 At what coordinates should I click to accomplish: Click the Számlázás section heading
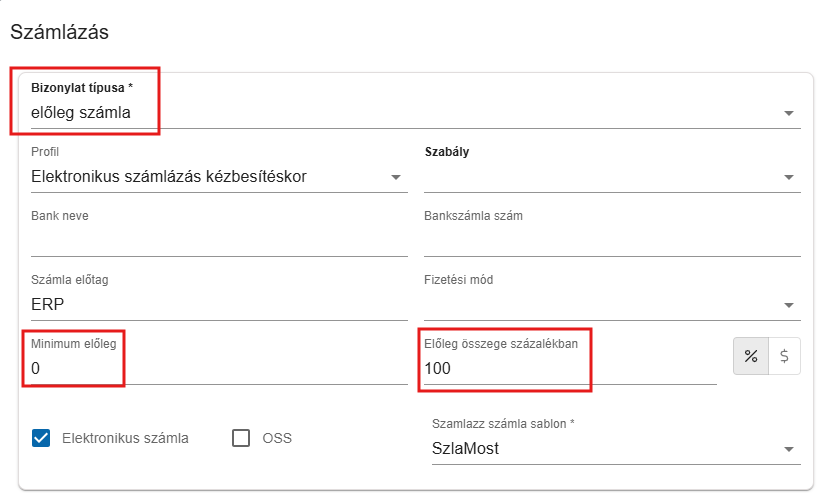(59, 31)
